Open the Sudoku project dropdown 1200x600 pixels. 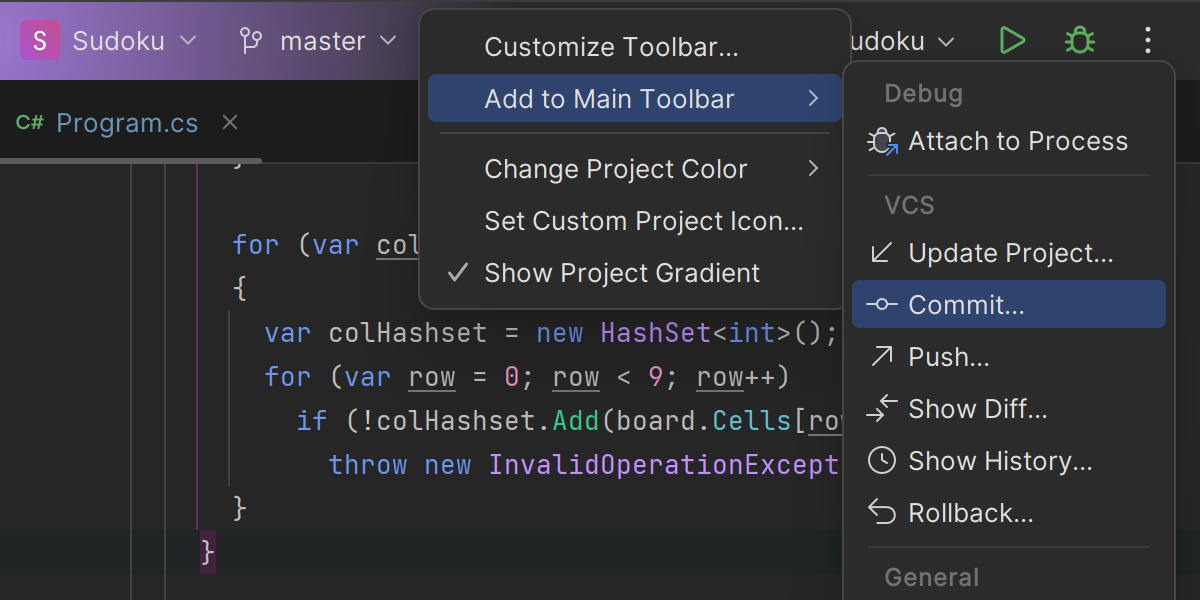(134, 41)
